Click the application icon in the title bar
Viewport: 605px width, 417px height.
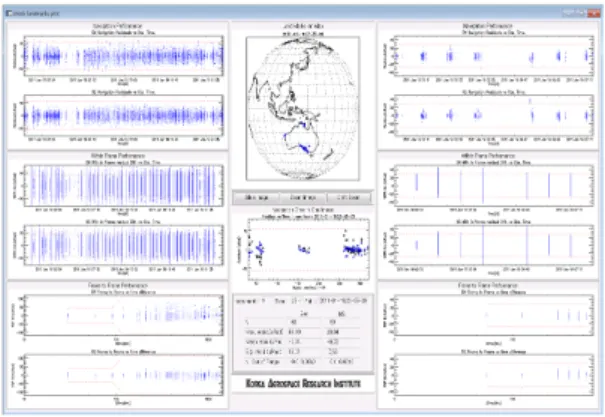click(x=9, y=13)
